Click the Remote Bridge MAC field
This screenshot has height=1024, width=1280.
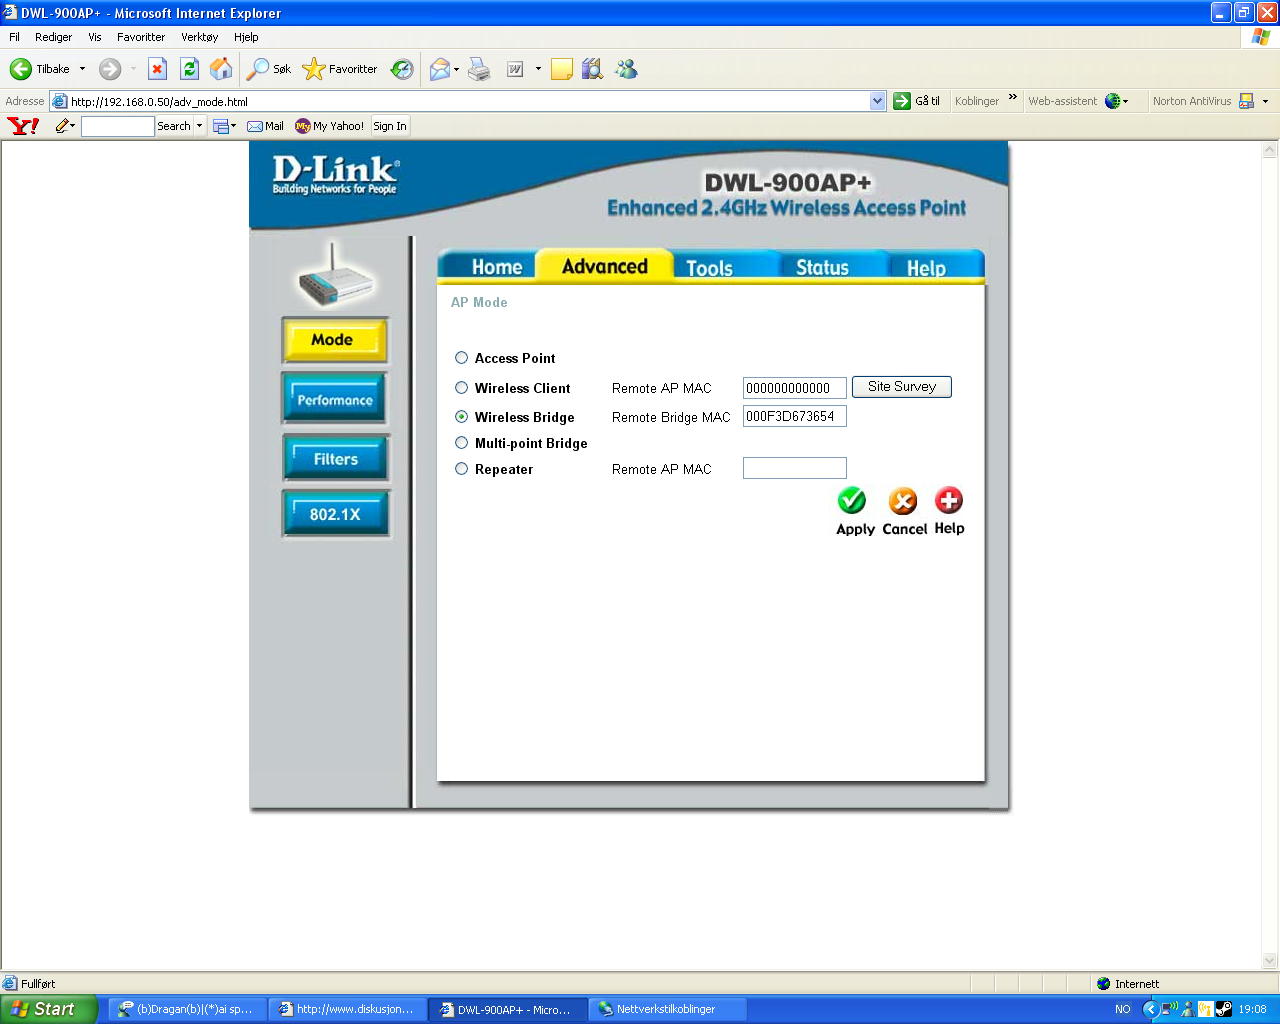(x=795, y=416)
